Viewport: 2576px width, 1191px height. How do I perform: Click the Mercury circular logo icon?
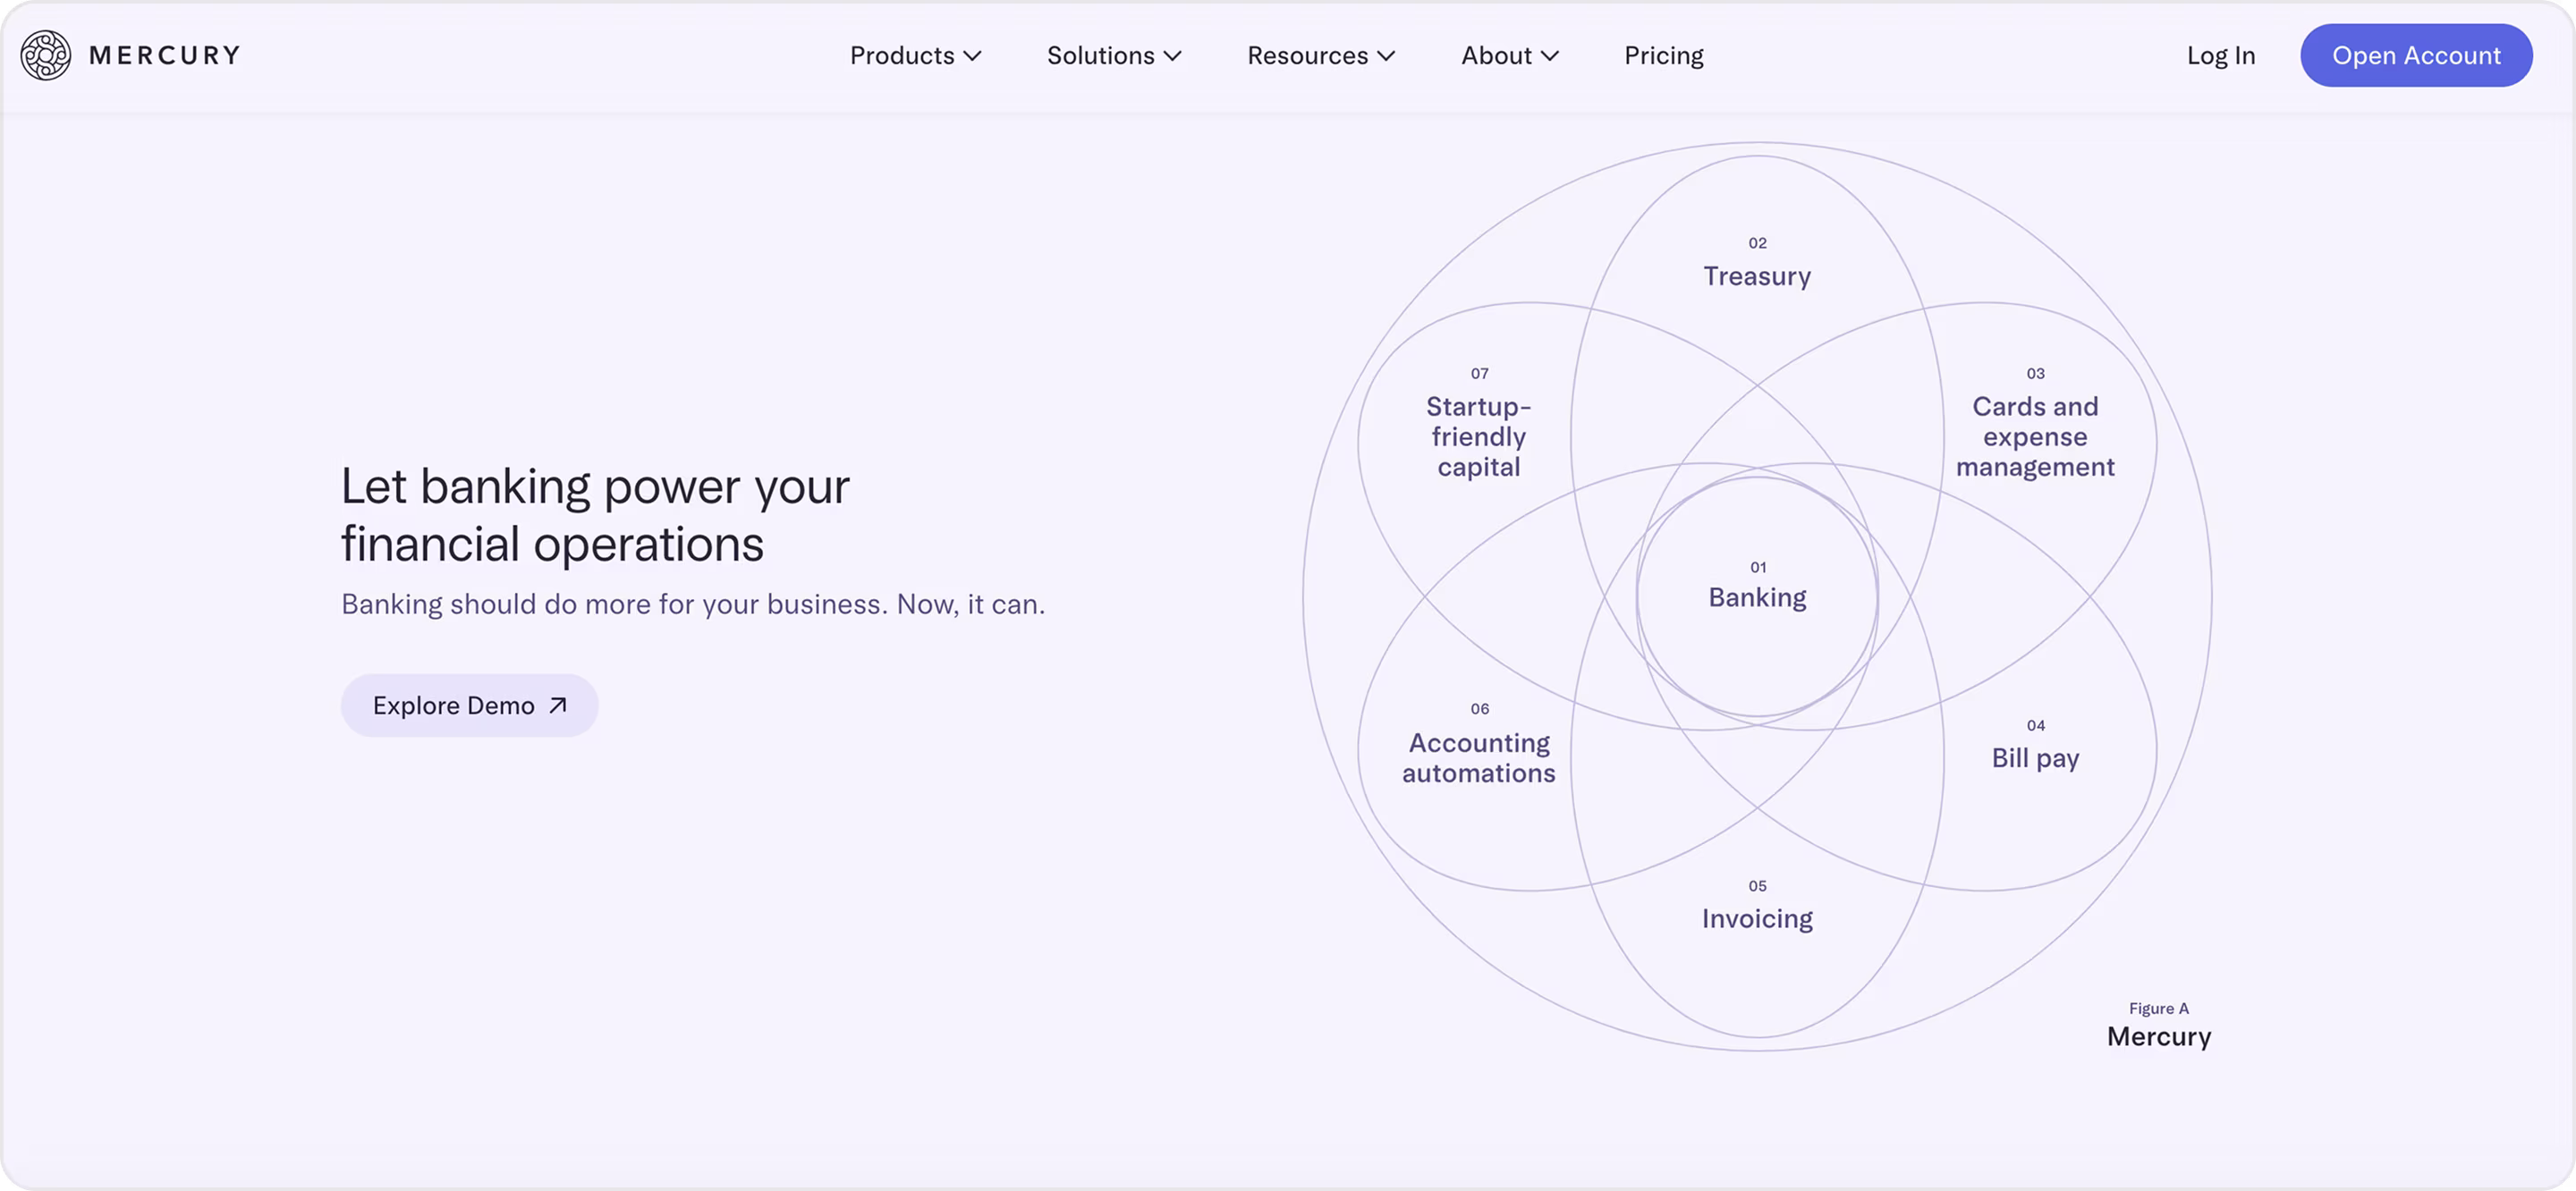[x=46, y=55]
